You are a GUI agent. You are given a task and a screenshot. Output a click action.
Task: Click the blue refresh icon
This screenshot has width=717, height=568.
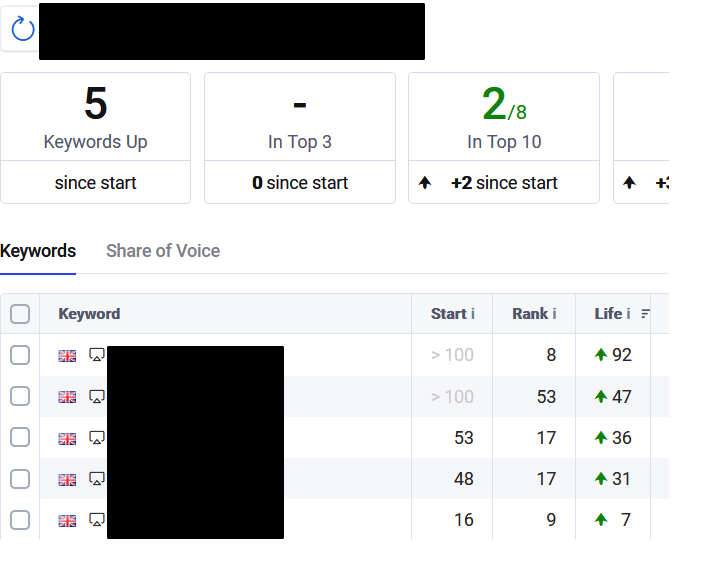pos(22,29)
